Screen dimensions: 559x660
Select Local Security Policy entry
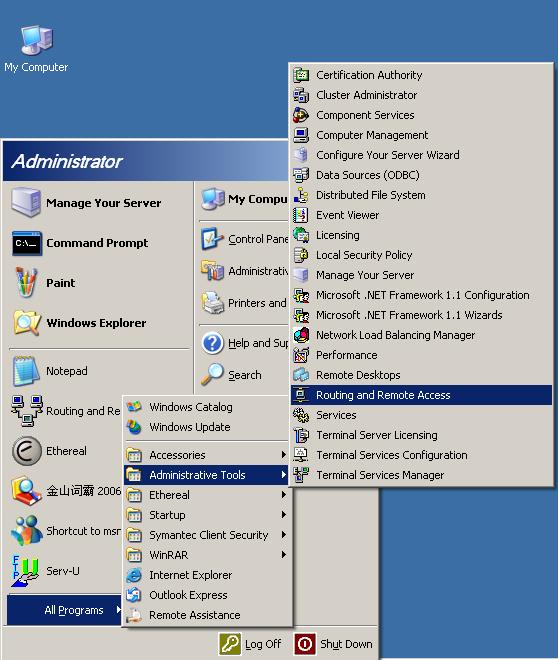click(x=421, y=255)
